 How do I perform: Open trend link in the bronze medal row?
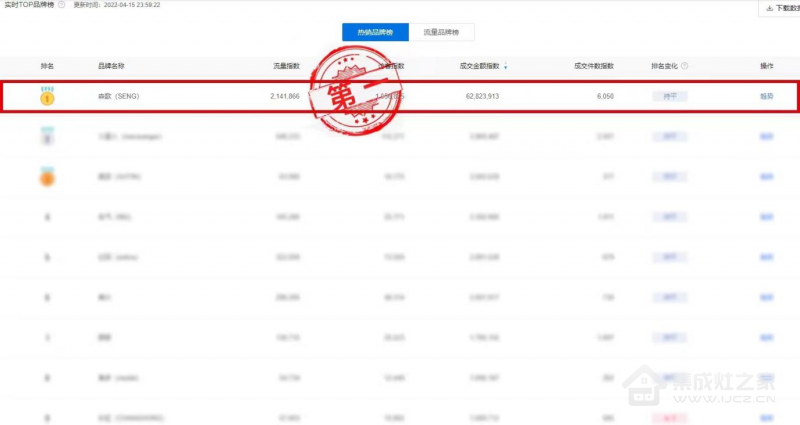(766, 177)
